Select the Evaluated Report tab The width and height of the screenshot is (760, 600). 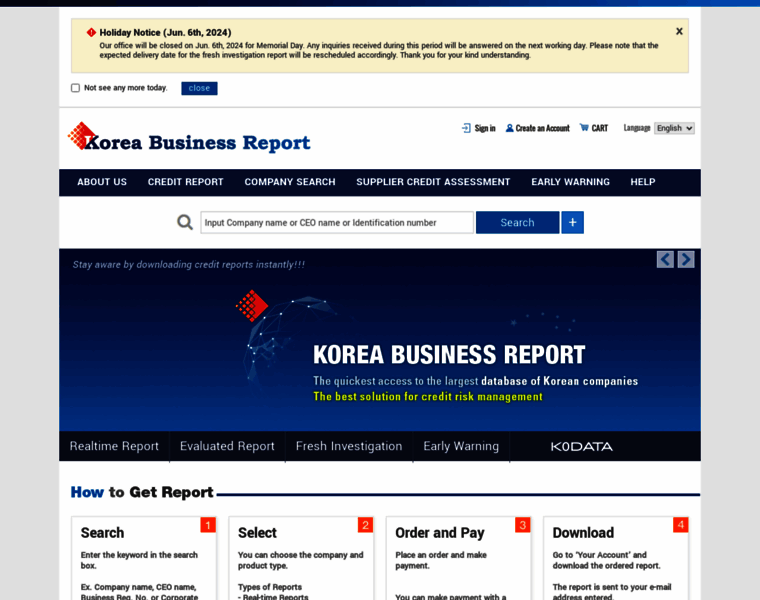point(227,446)
